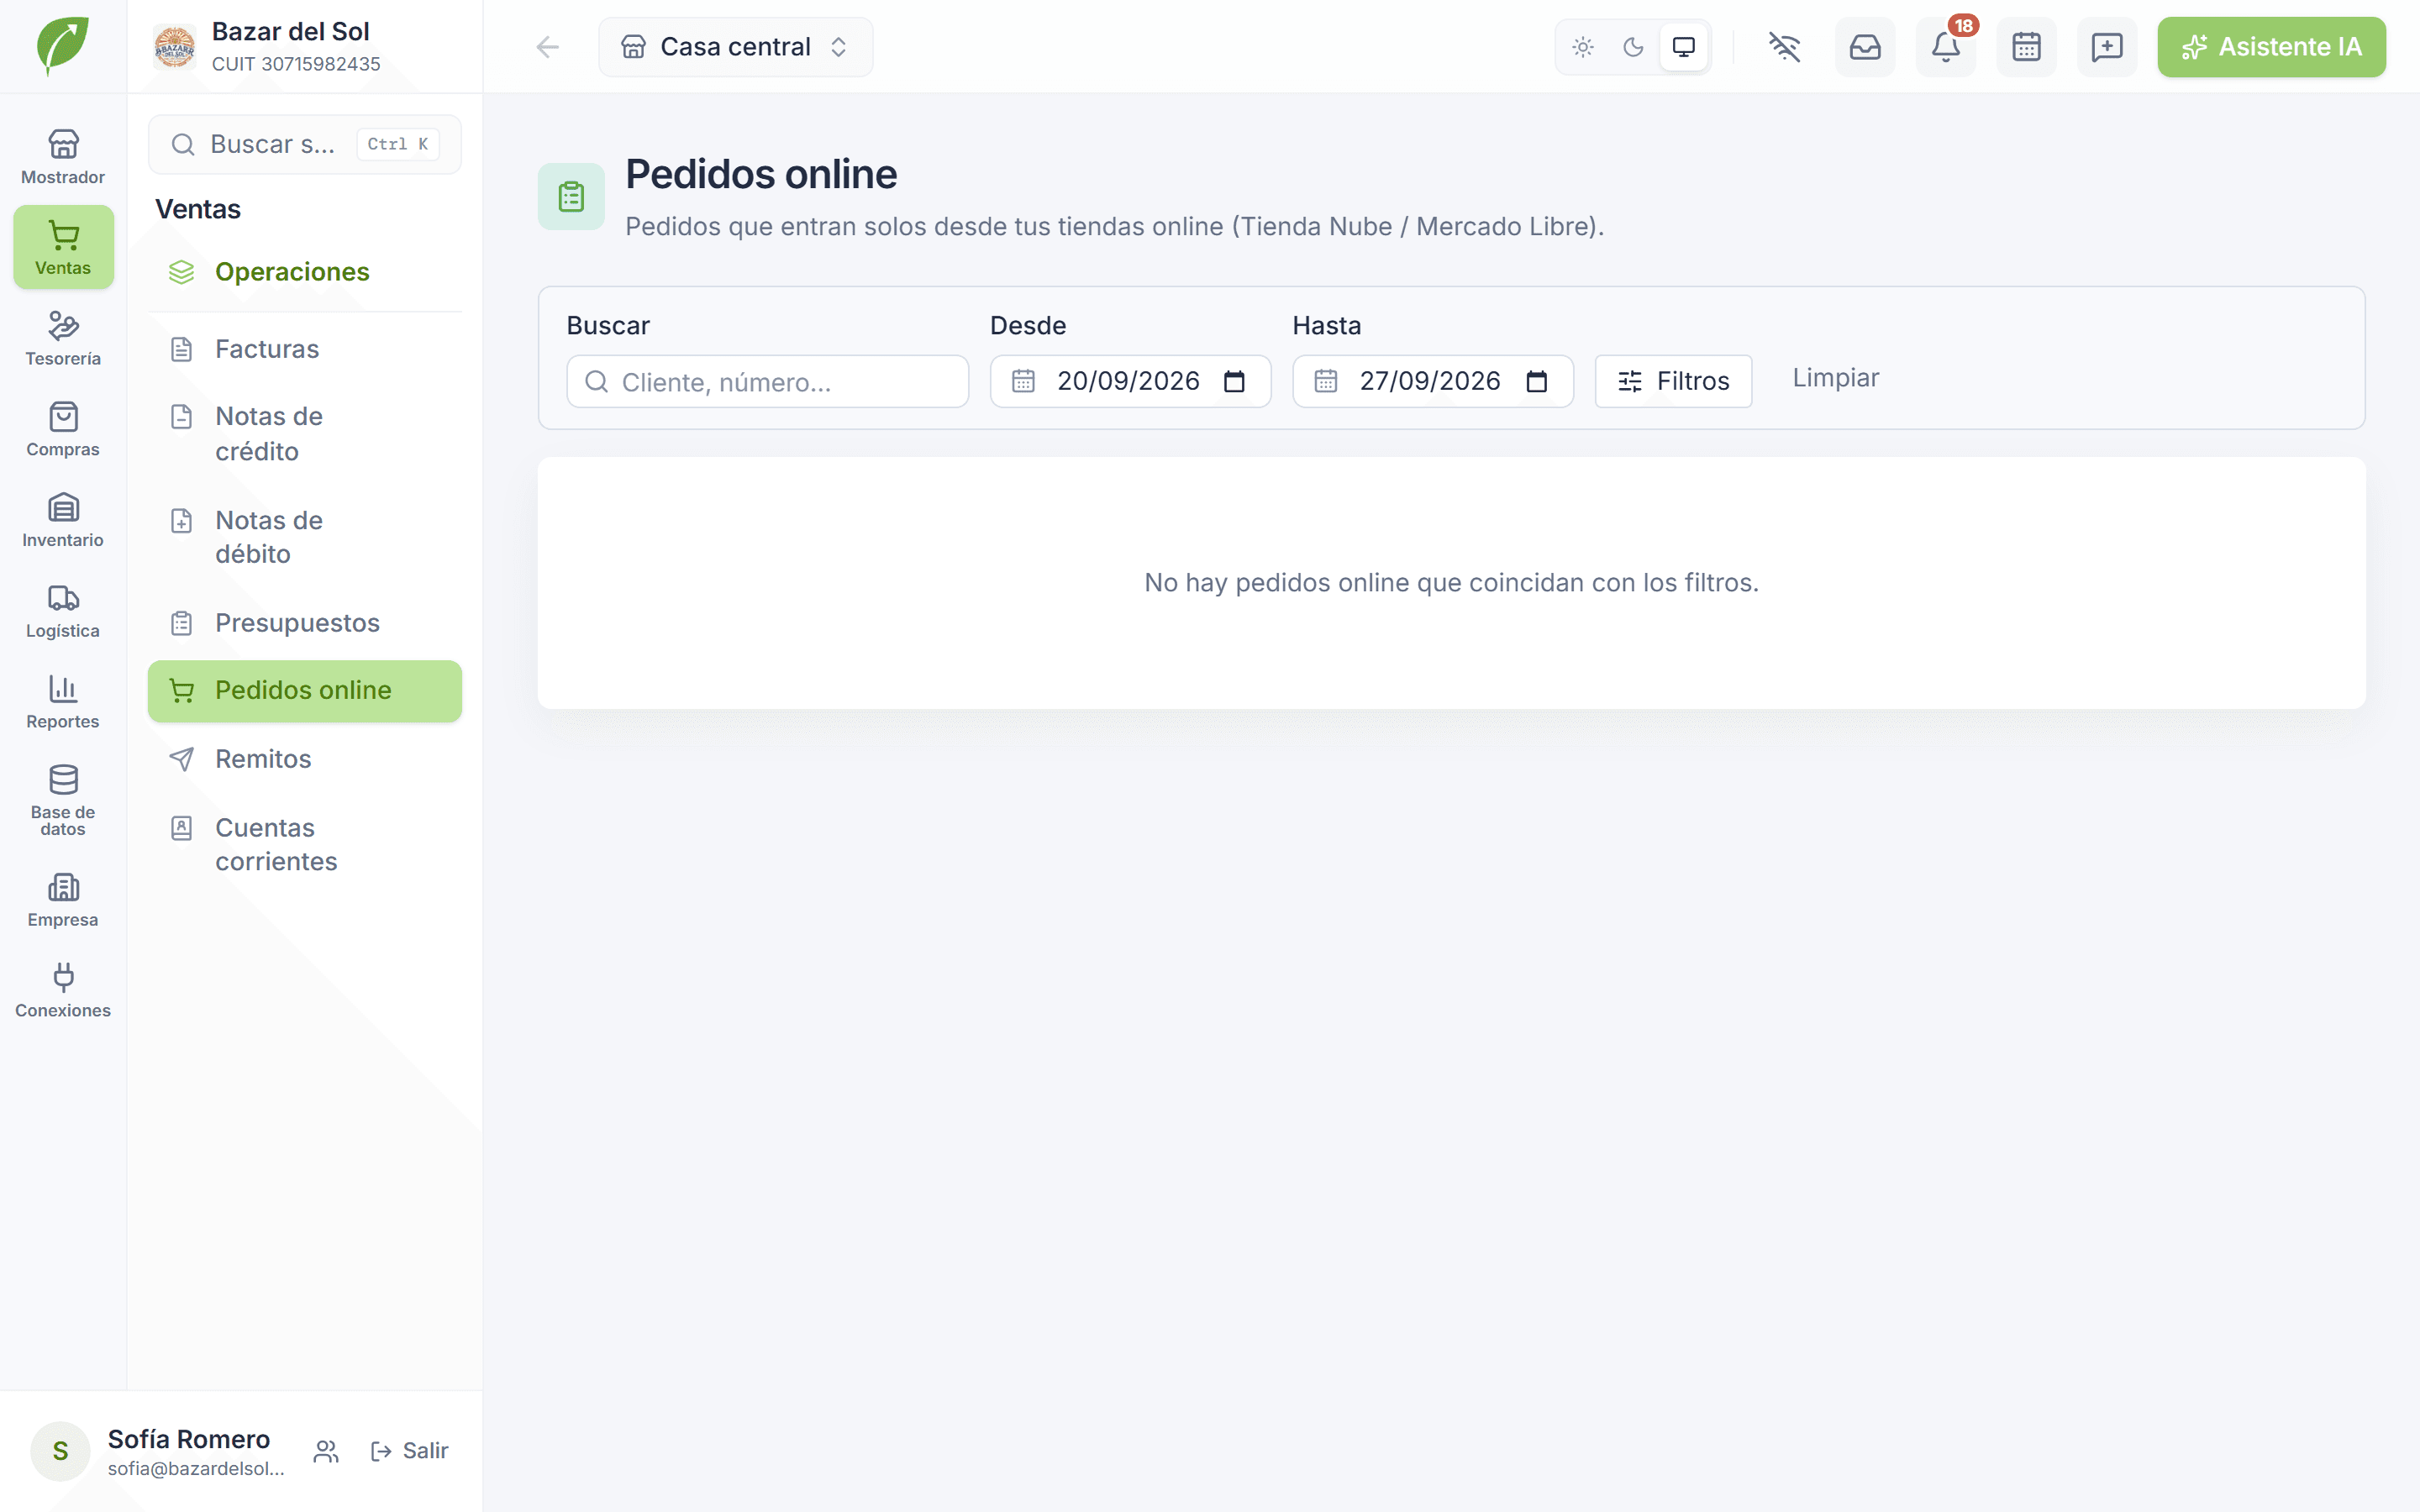Focus the sidebar Buscar search box
Screen dimensions: 2420x1512
305,144
